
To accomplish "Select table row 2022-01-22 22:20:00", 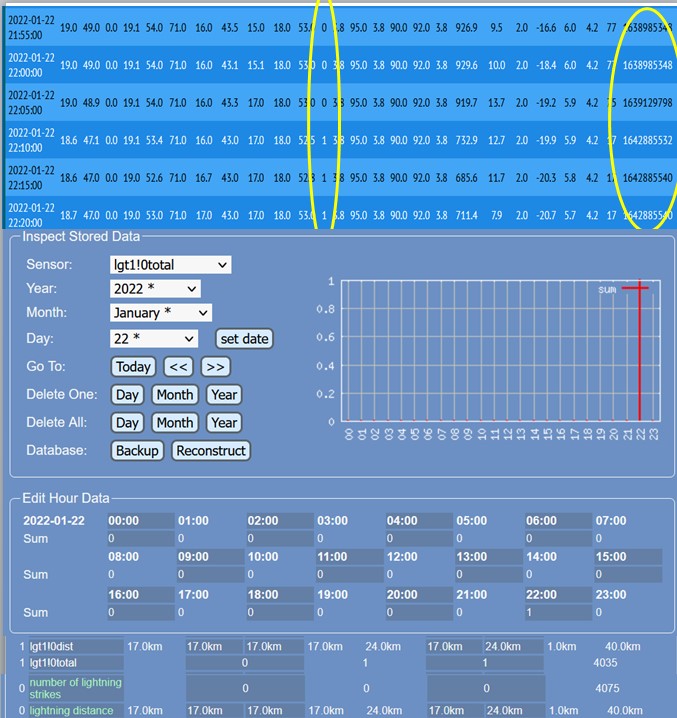I will [x=339, y=214].
